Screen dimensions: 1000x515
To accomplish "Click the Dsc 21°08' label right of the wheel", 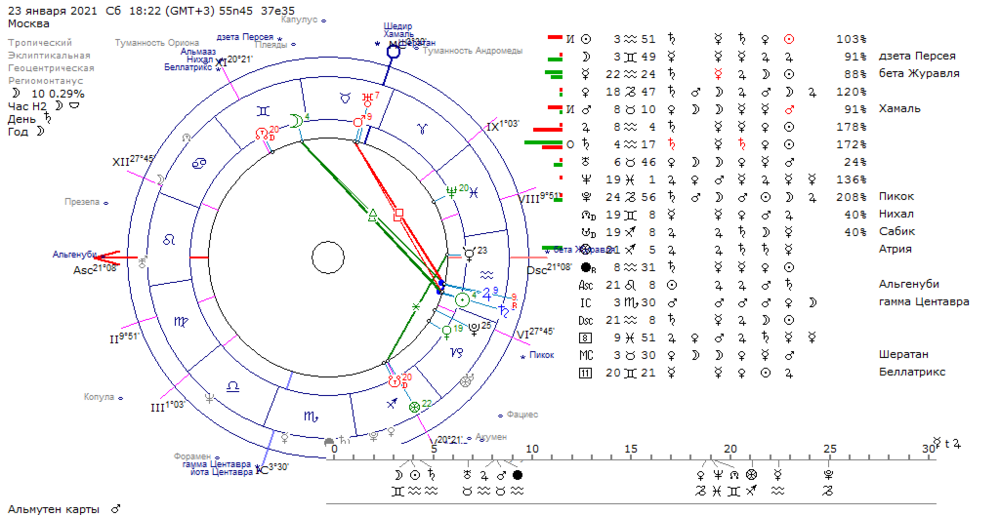I will pos(549,268).
